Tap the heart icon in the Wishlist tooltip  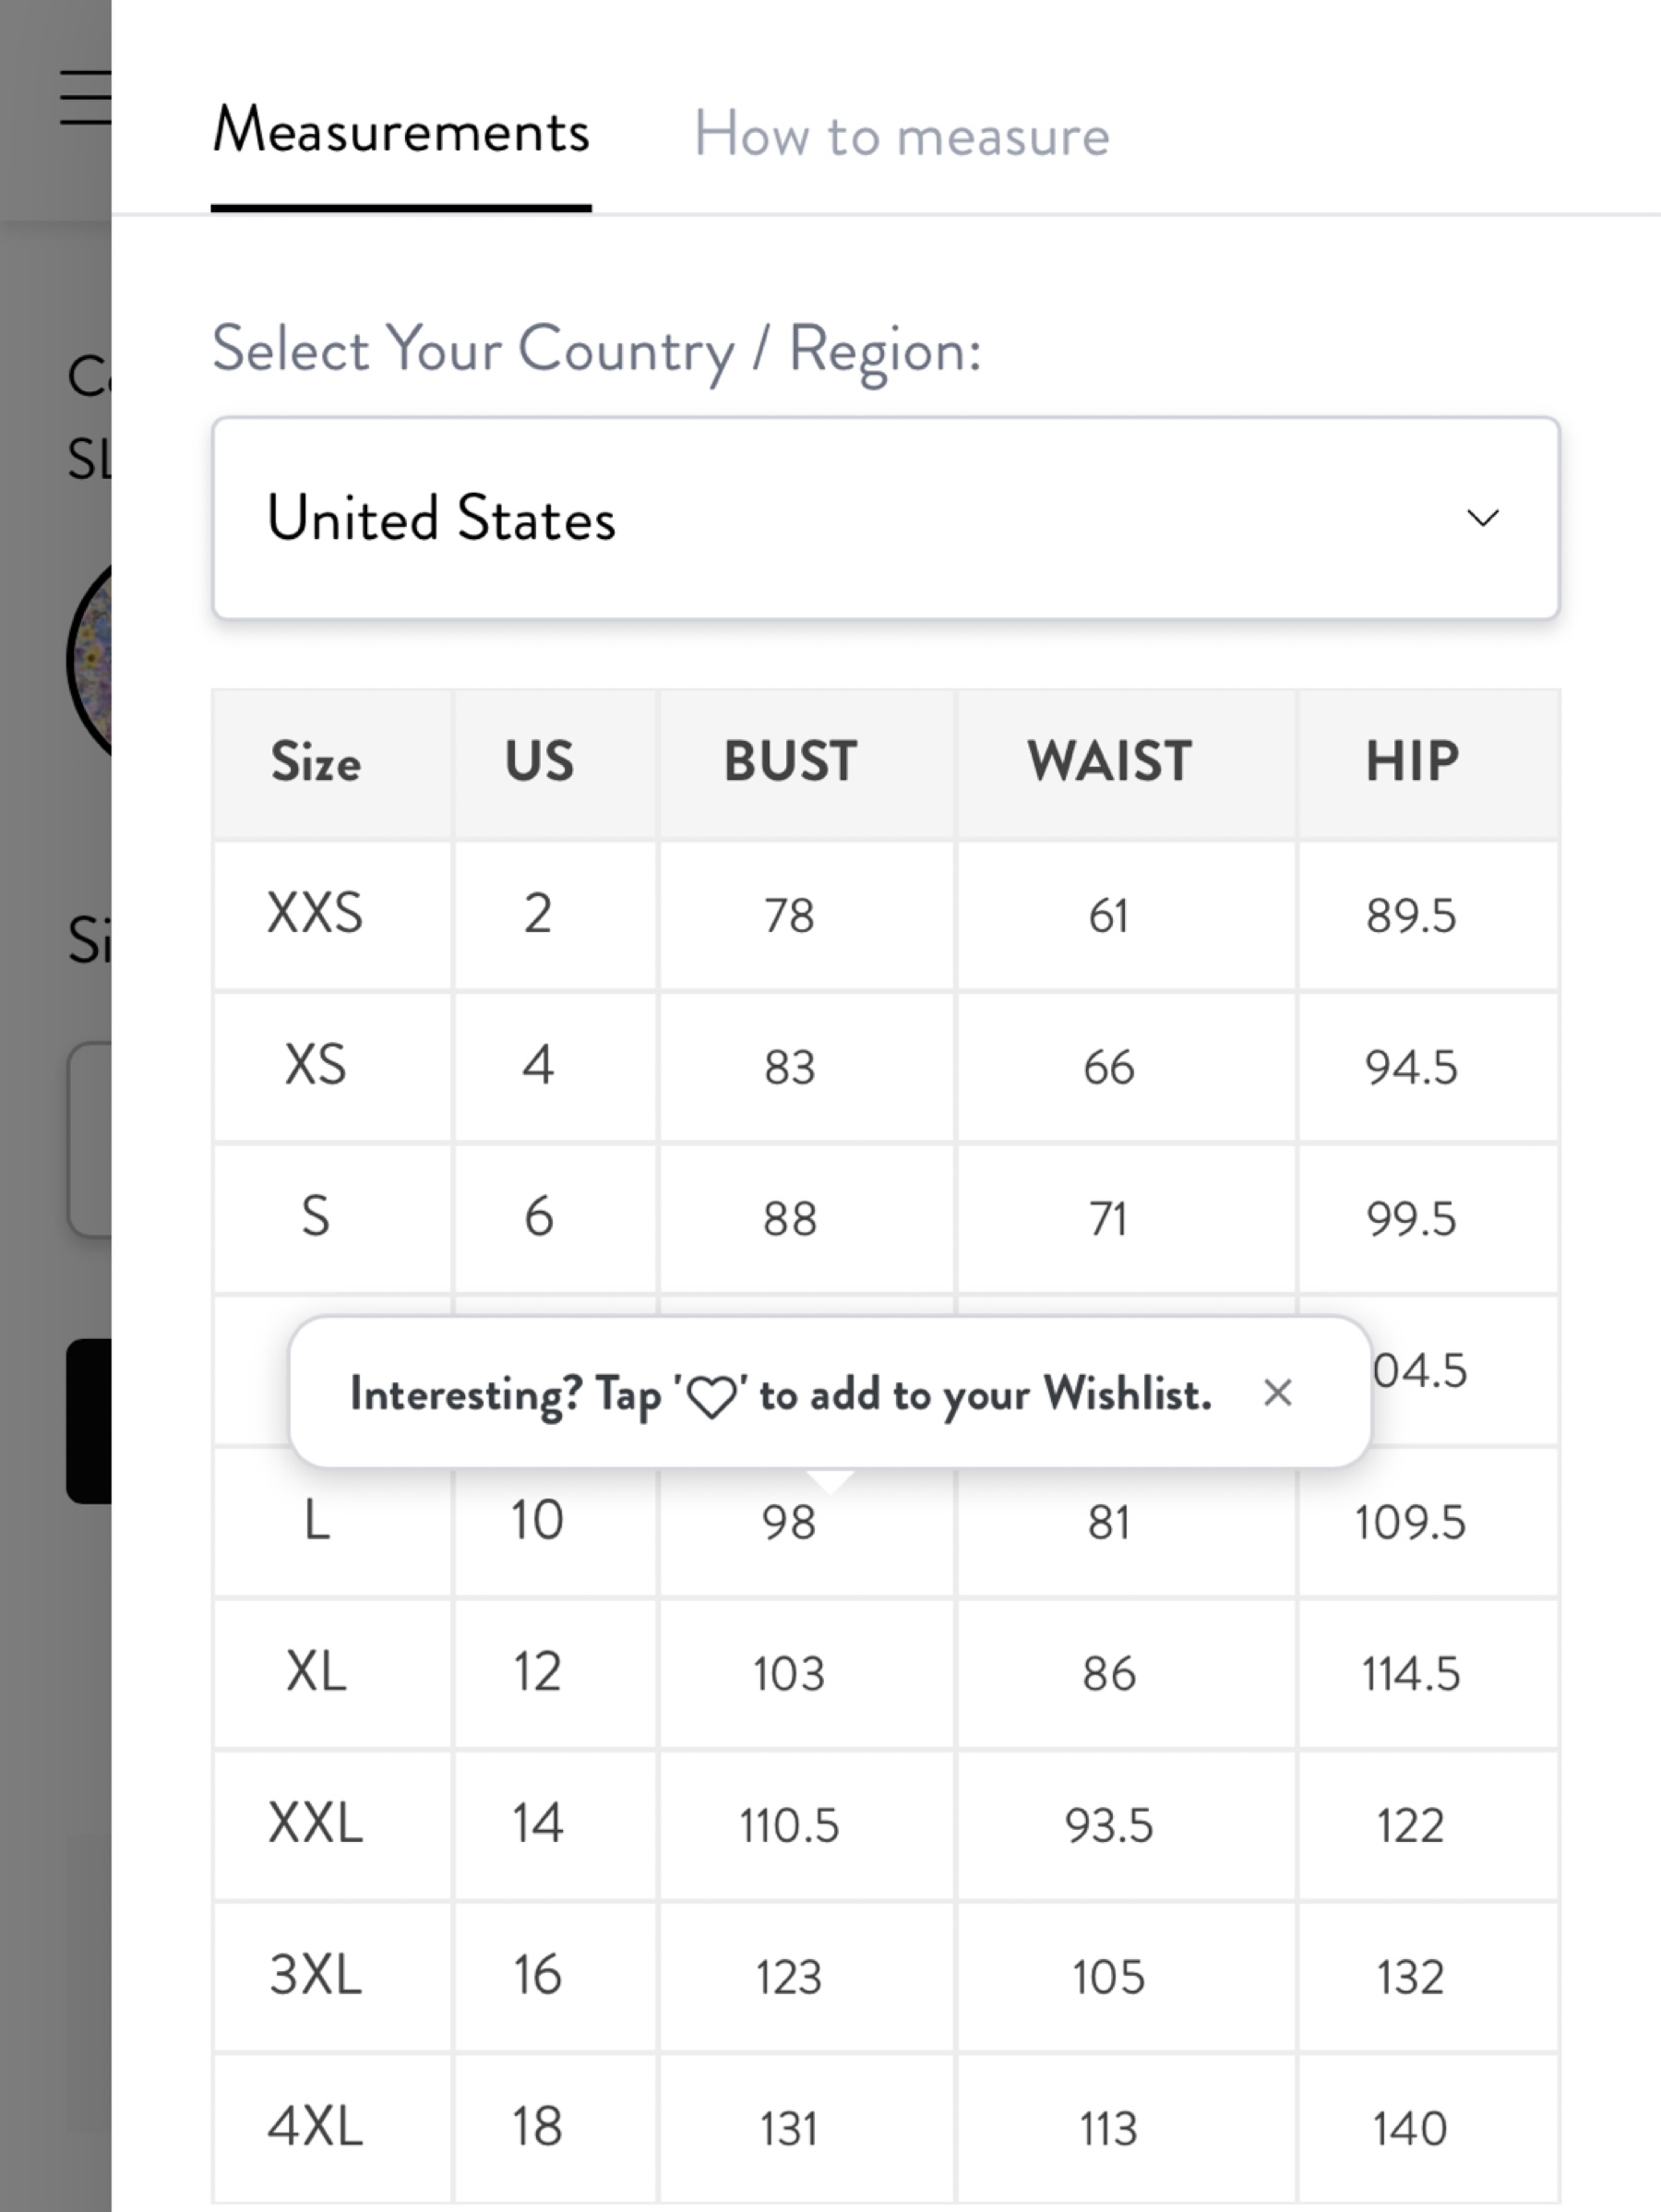(712, 1396)
